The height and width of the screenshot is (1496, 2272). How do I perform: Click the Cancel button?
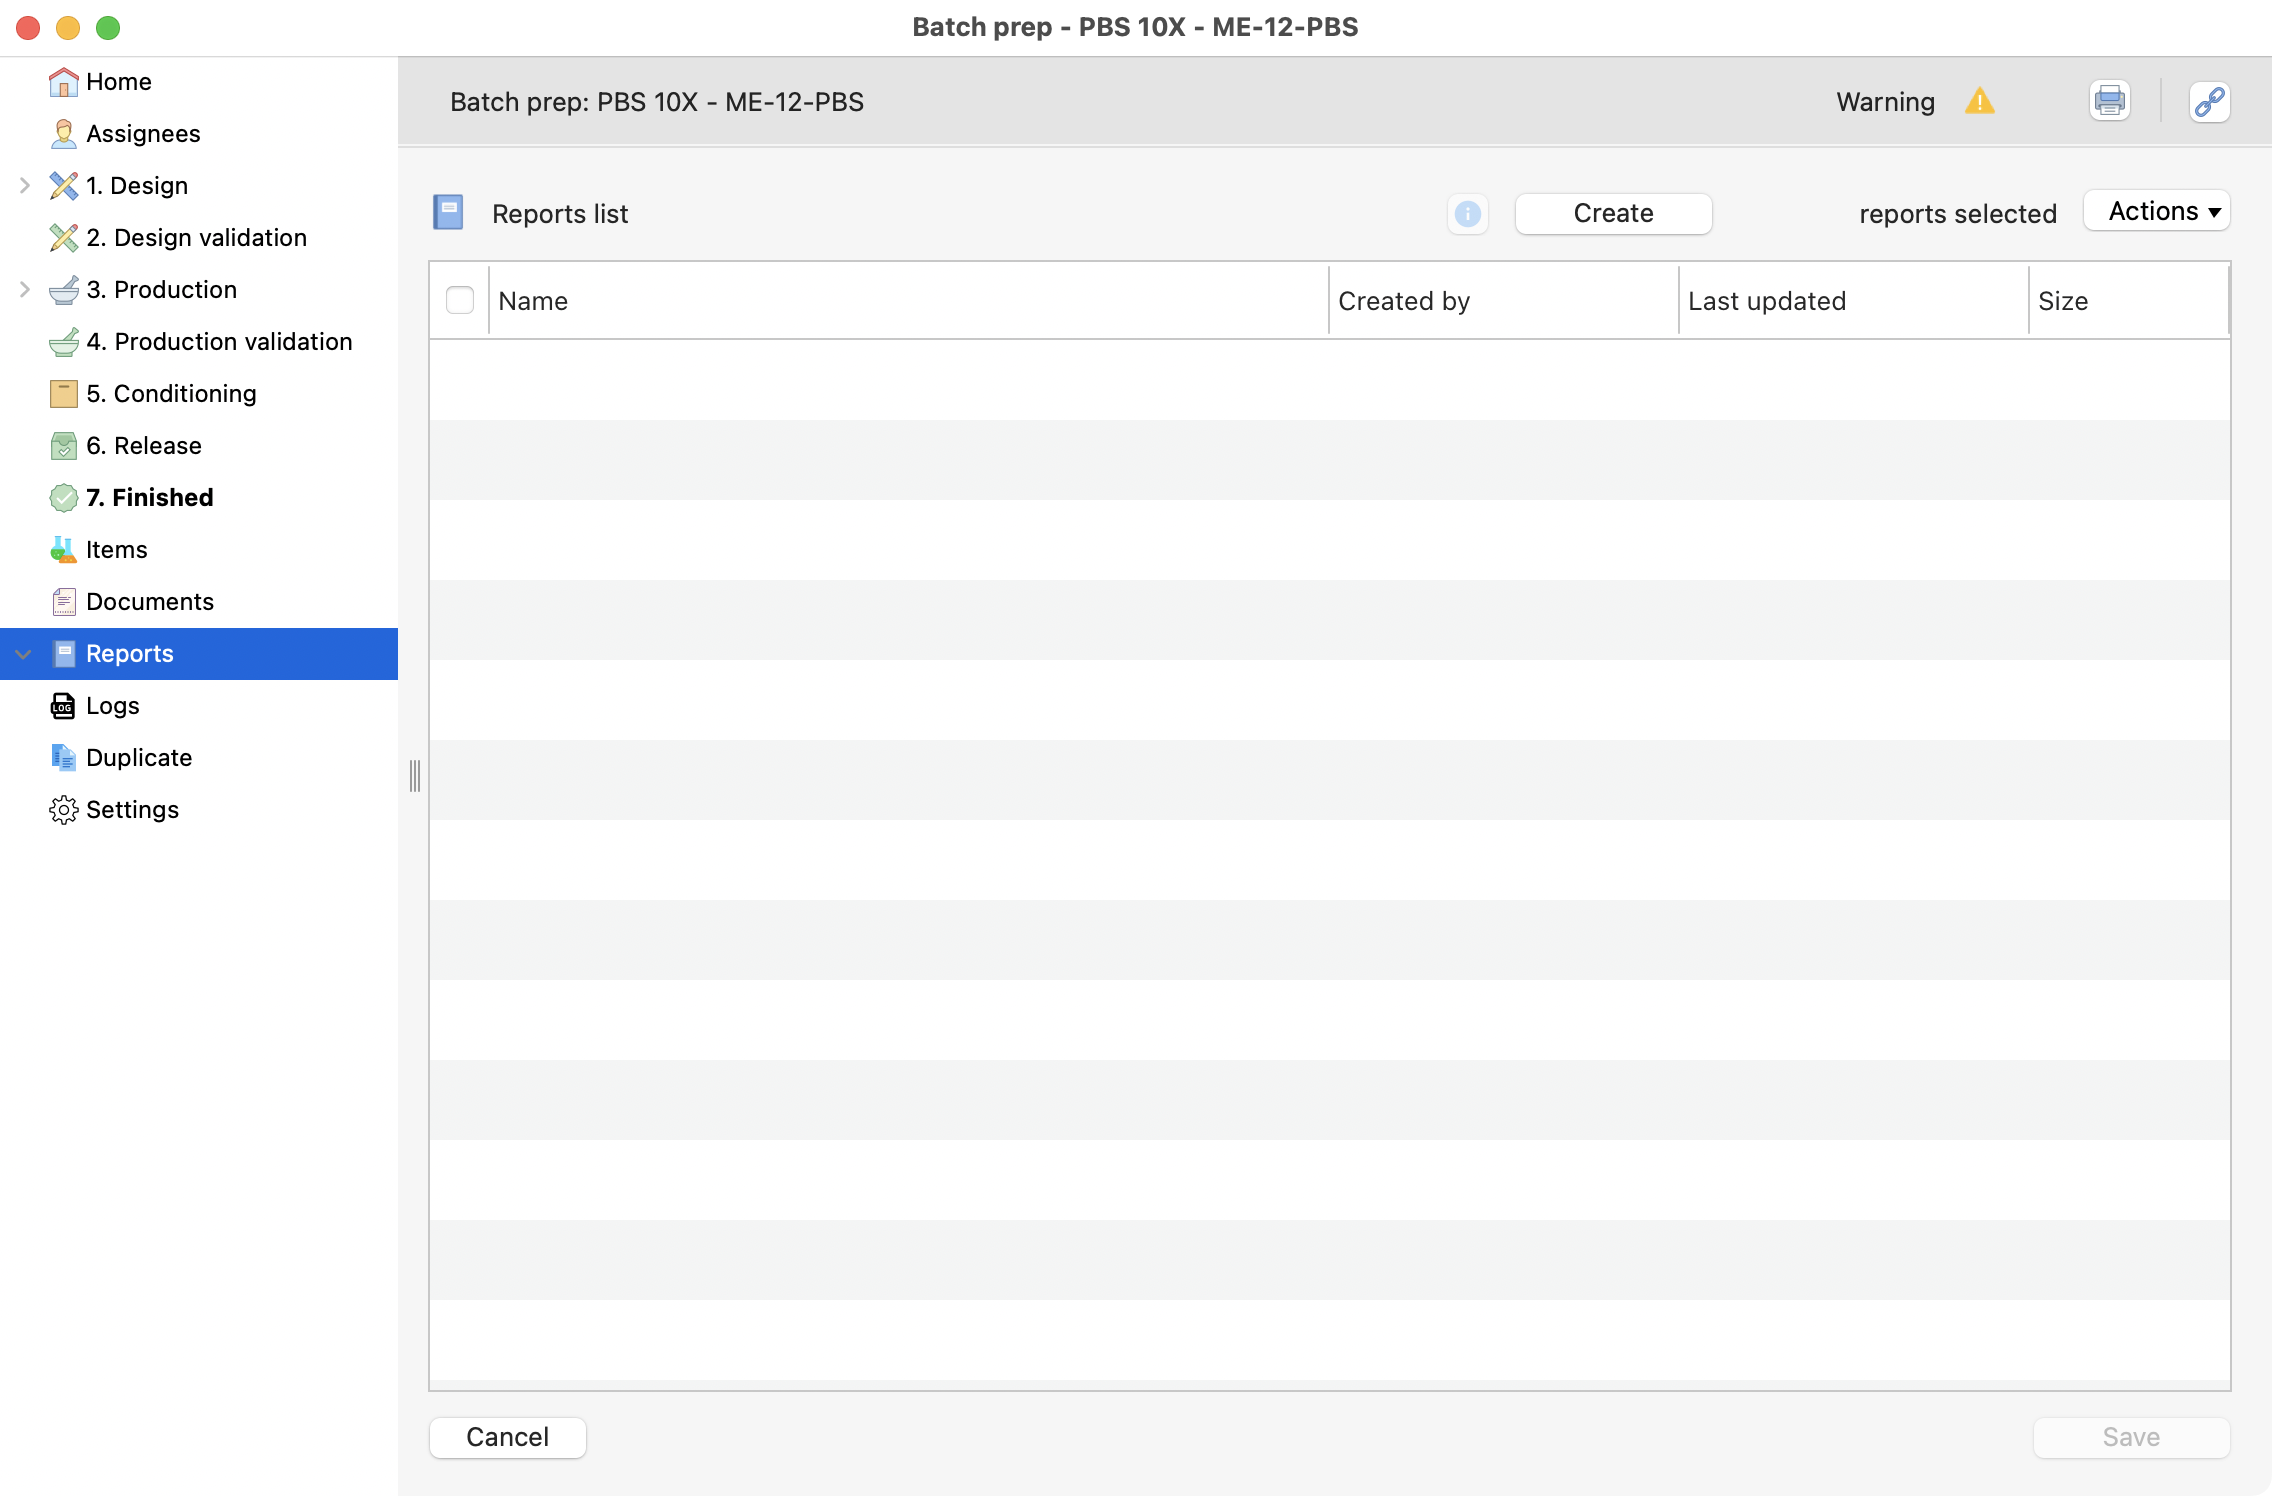tap(508, 1437)
